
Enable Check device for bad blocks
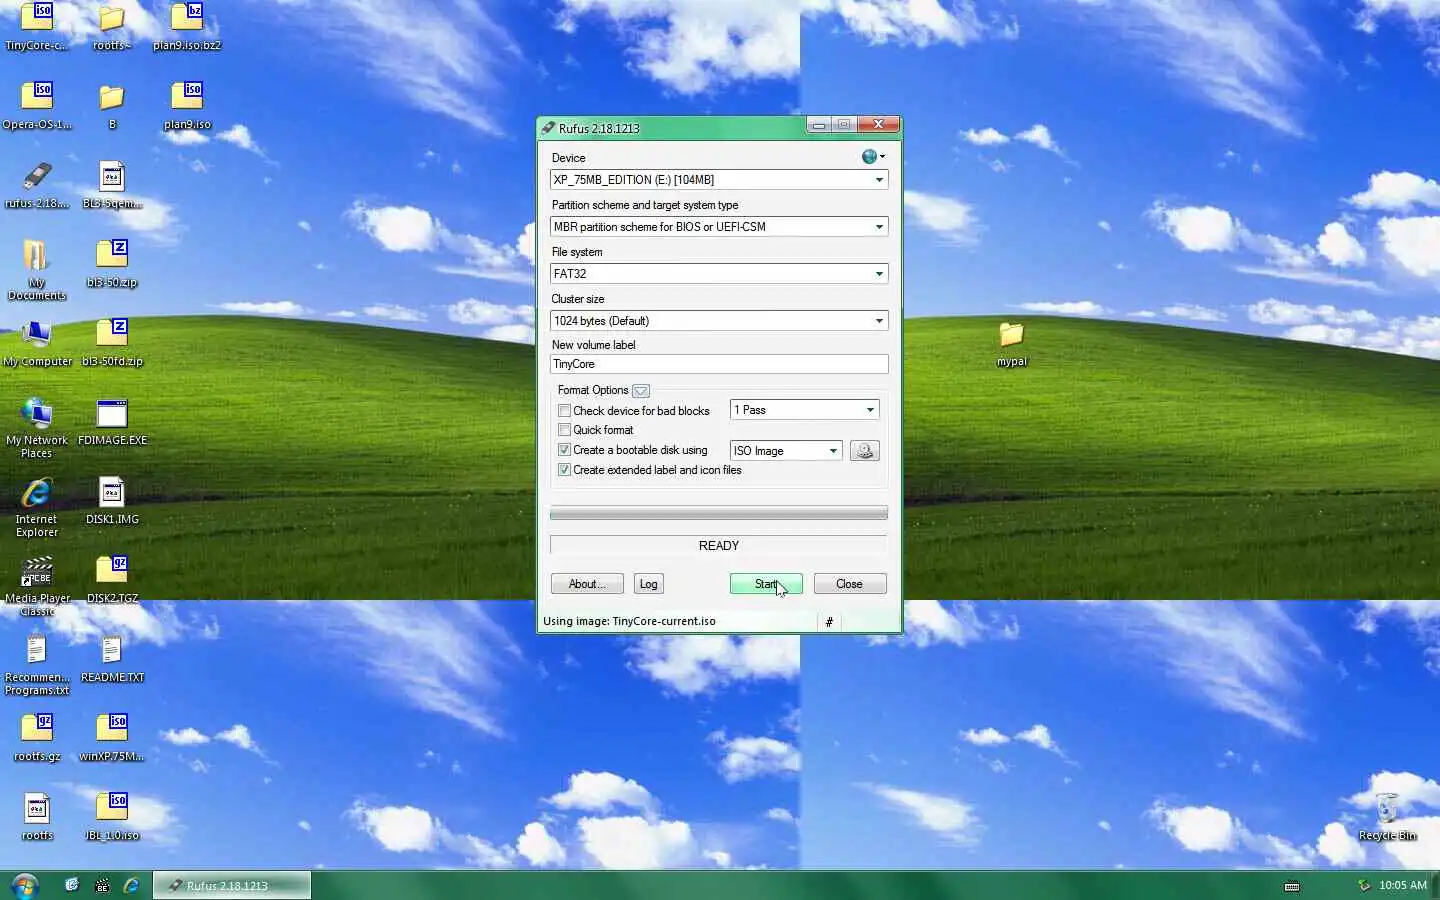(564, 411)
